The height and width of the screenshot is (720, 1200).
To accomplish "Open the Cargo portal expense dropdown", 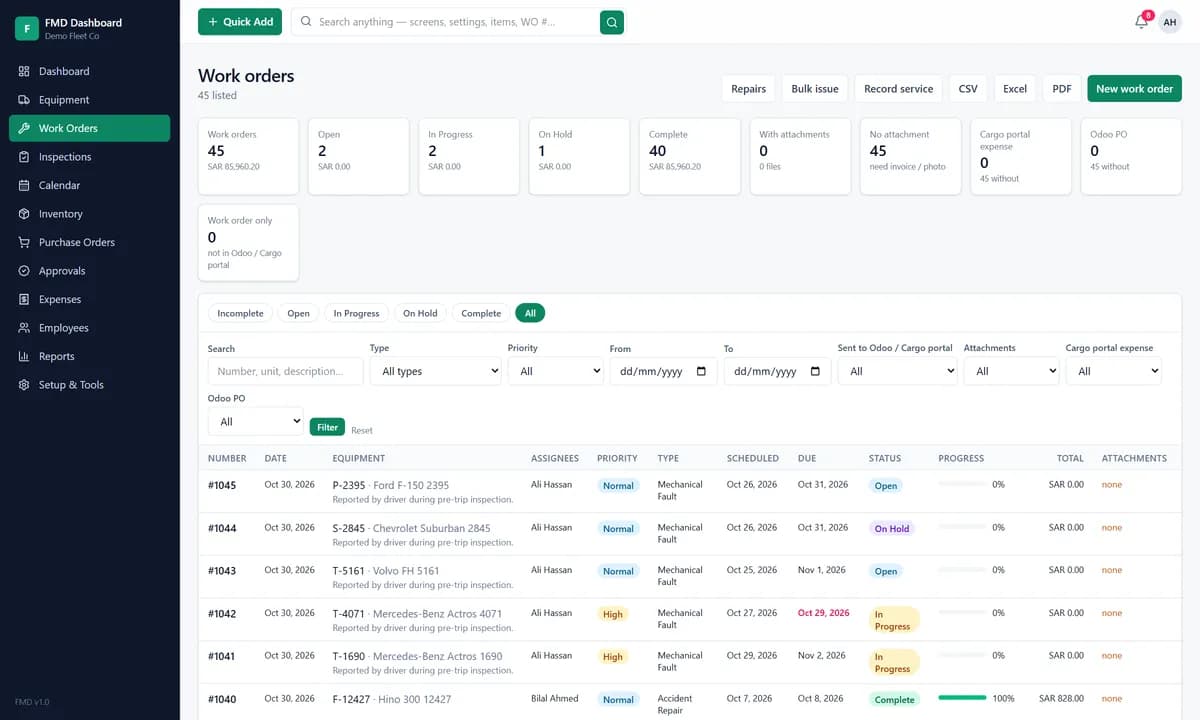I will [x=1114, y=371].
